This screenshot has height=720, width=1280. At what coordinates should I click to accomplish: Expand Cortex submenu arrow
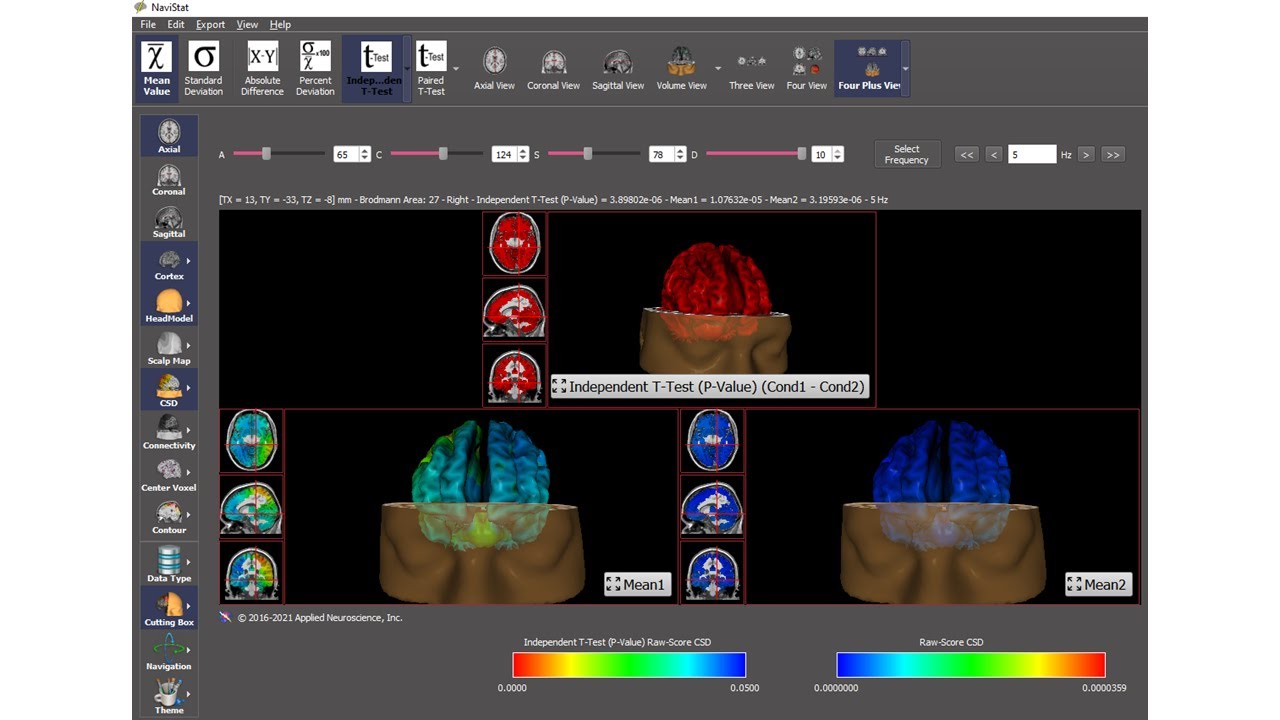[188, 261]
